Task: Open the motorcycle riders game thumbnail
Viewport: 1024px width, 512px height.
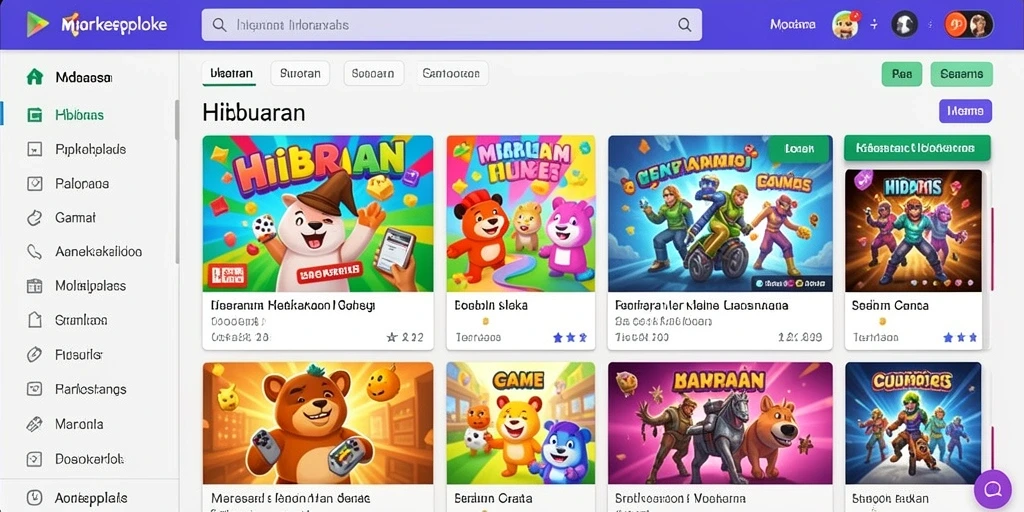Action: [x=720, y=214]
